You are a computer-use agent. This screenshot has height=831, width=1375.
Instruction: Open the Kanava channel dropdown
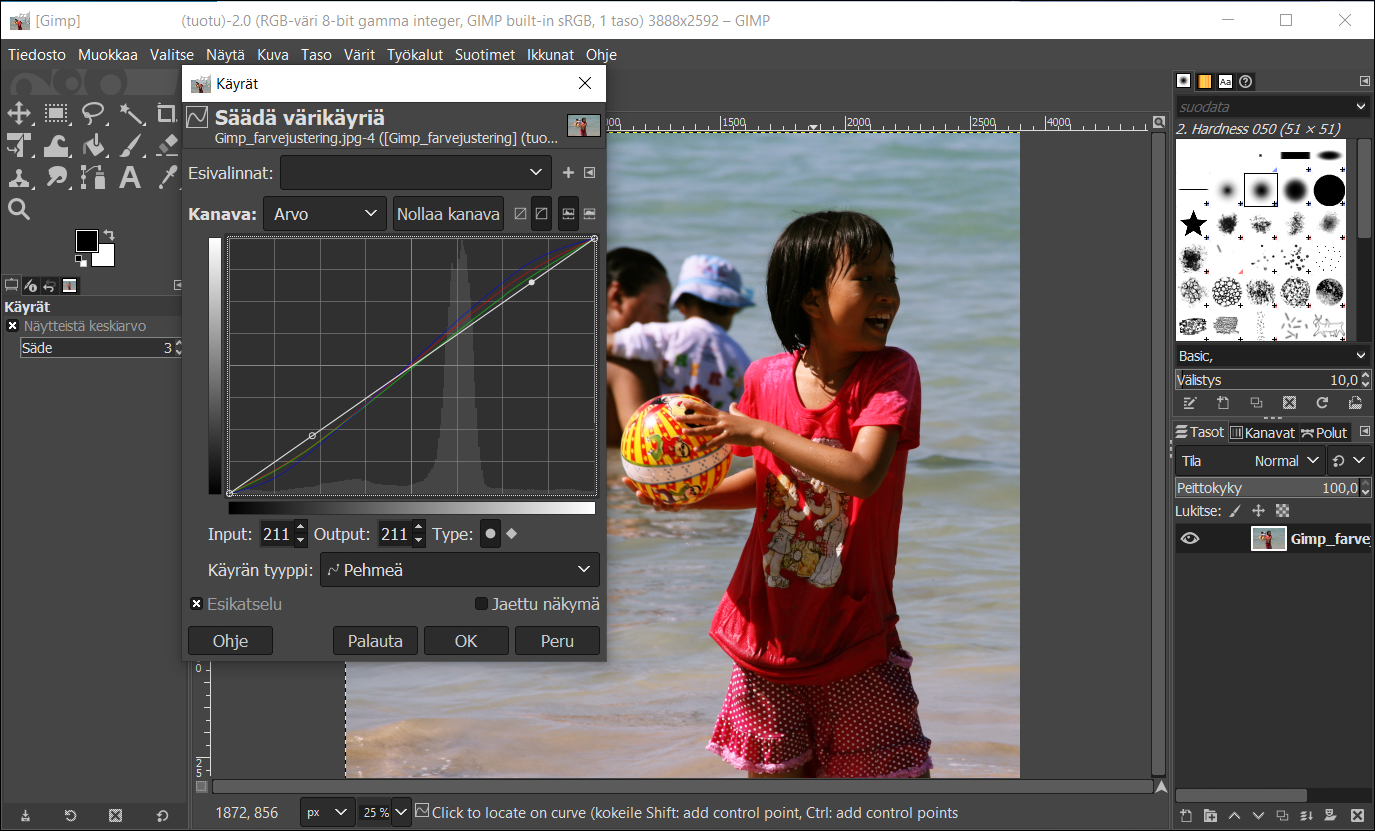coord(324,214)
